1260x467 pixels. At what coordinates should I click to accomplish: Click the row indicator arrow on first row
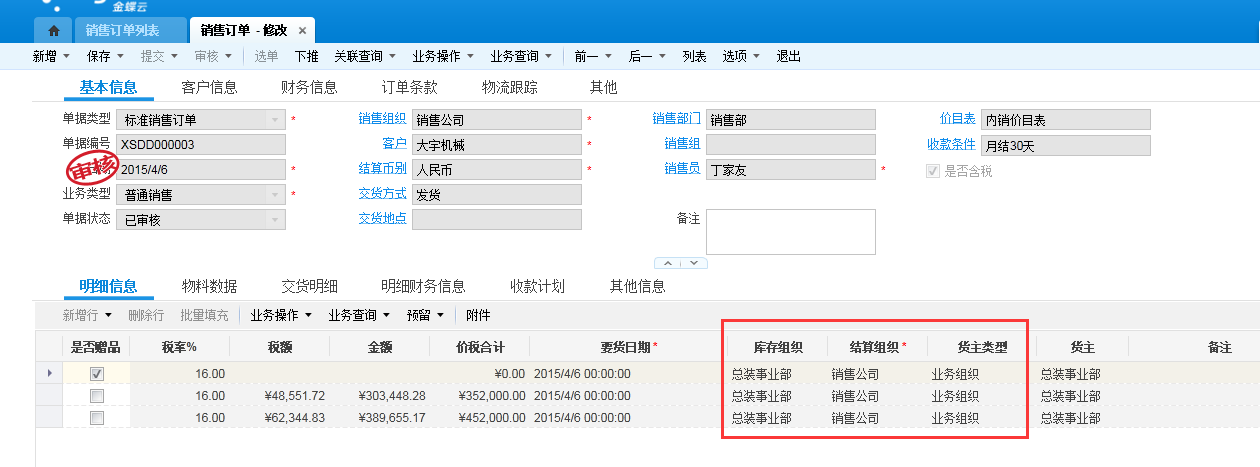point(50,373)
